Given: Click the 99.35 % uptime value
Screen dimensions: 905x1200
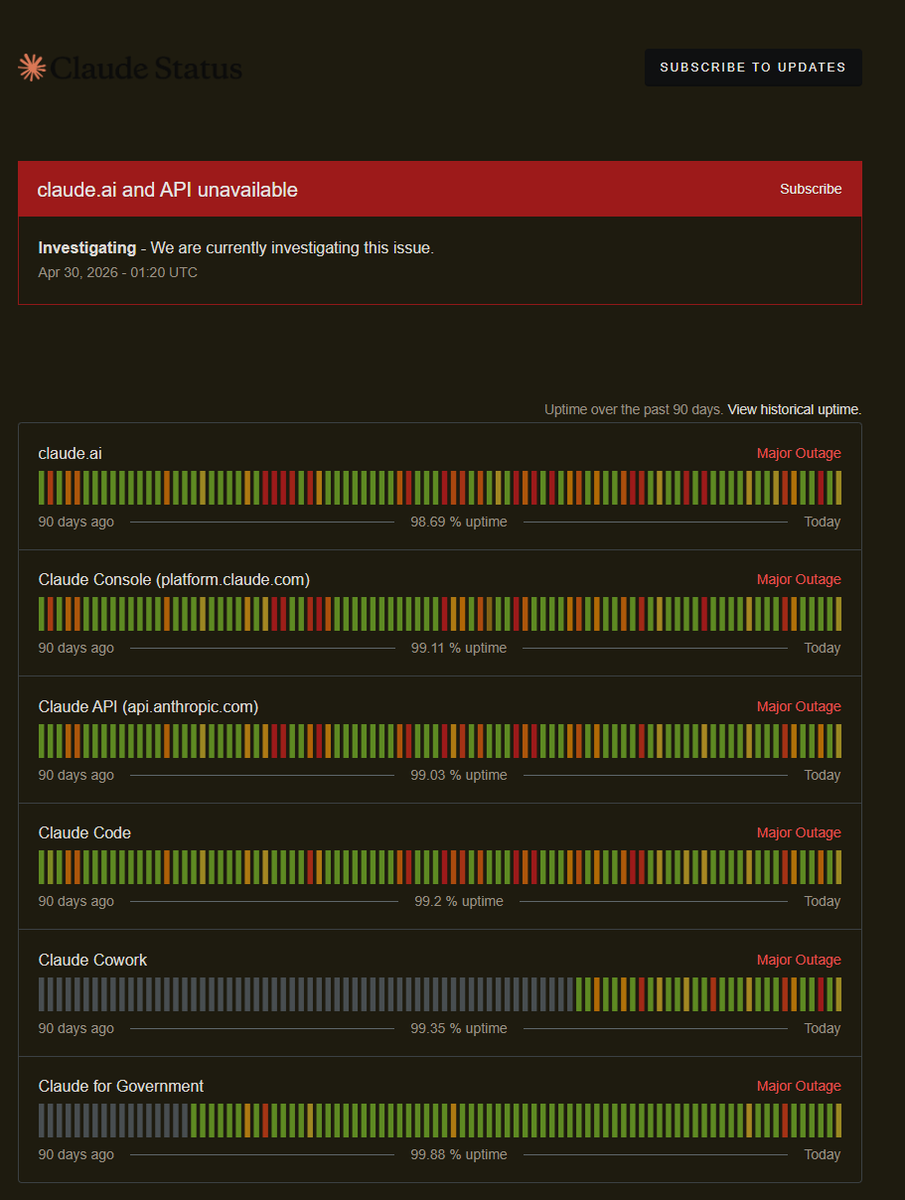Looking at the screenshot, I should pos(459,1028).
